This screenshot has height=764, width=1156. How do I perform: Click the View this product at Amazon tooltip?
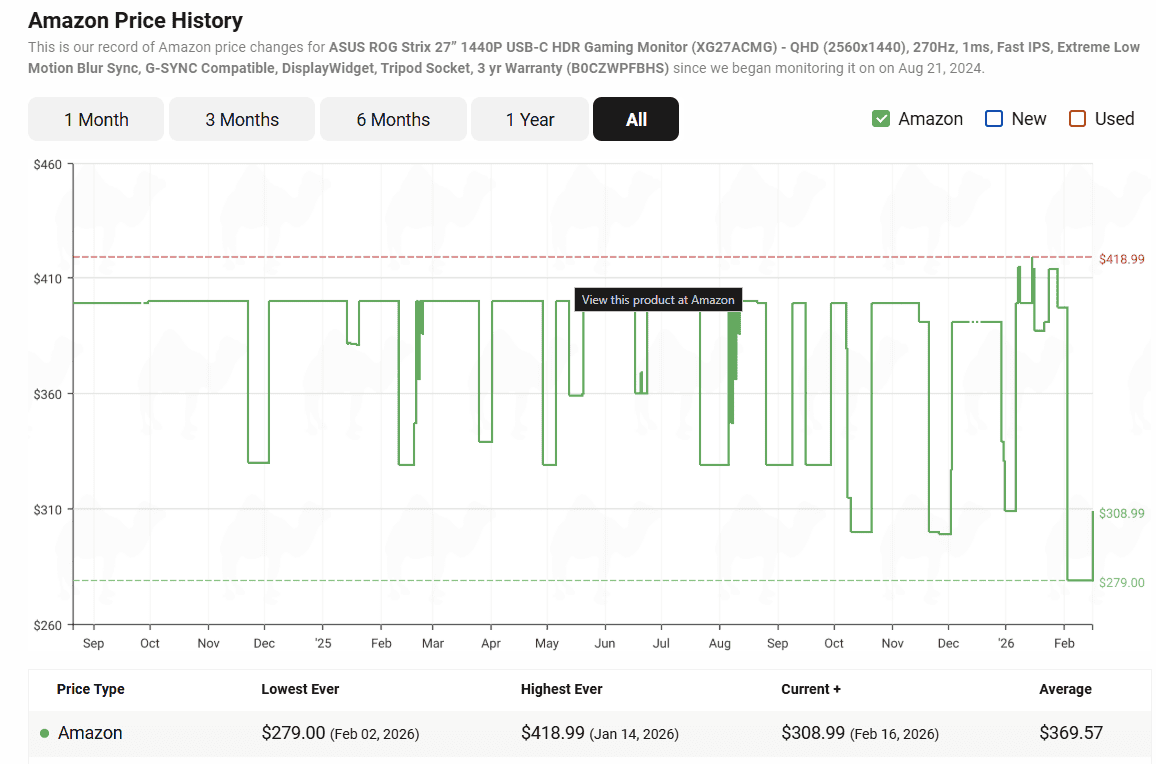(x=658, y=299)
